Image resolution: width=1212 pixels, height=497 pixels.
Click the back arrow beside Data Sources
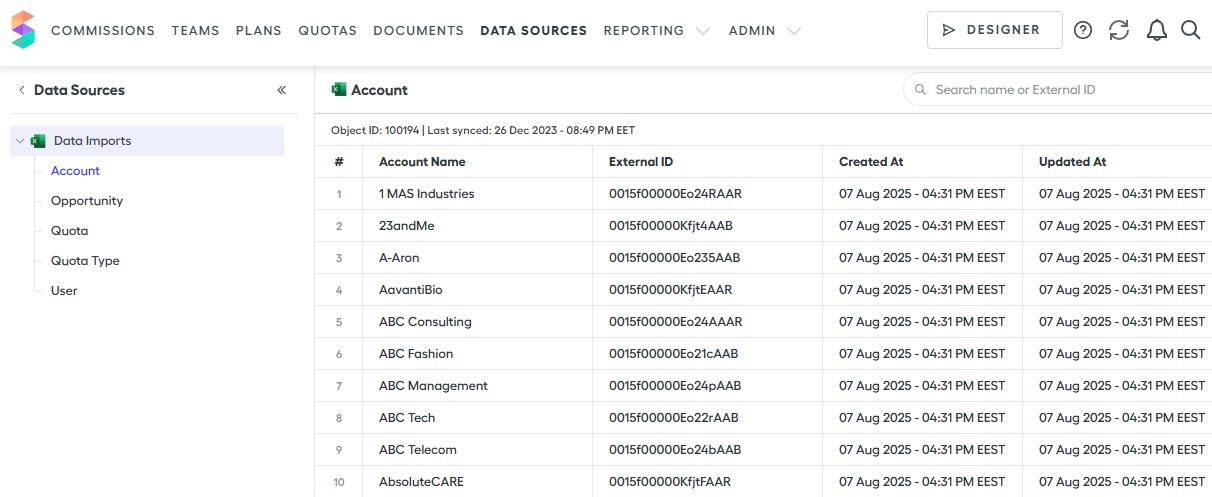pos(21,90)
